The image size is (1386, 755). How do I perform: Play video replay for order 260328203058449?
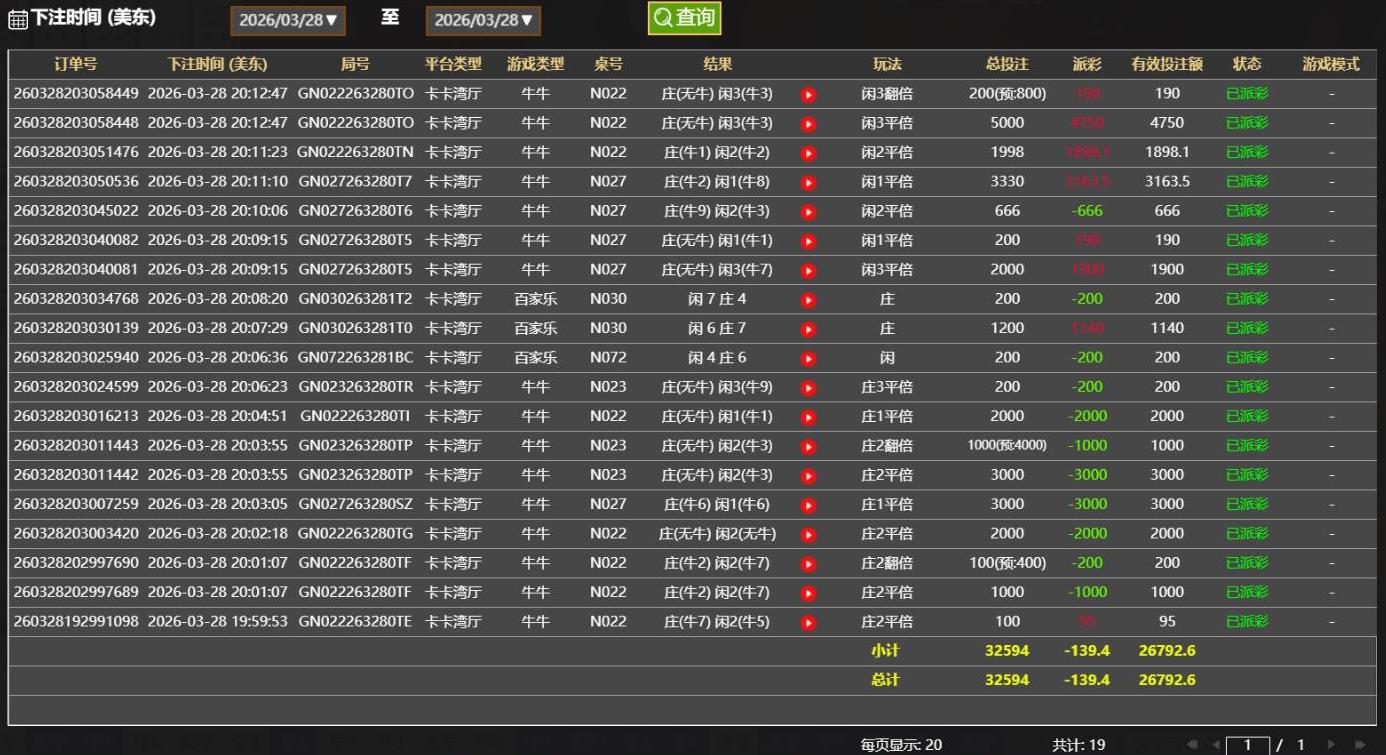point(808,94)
